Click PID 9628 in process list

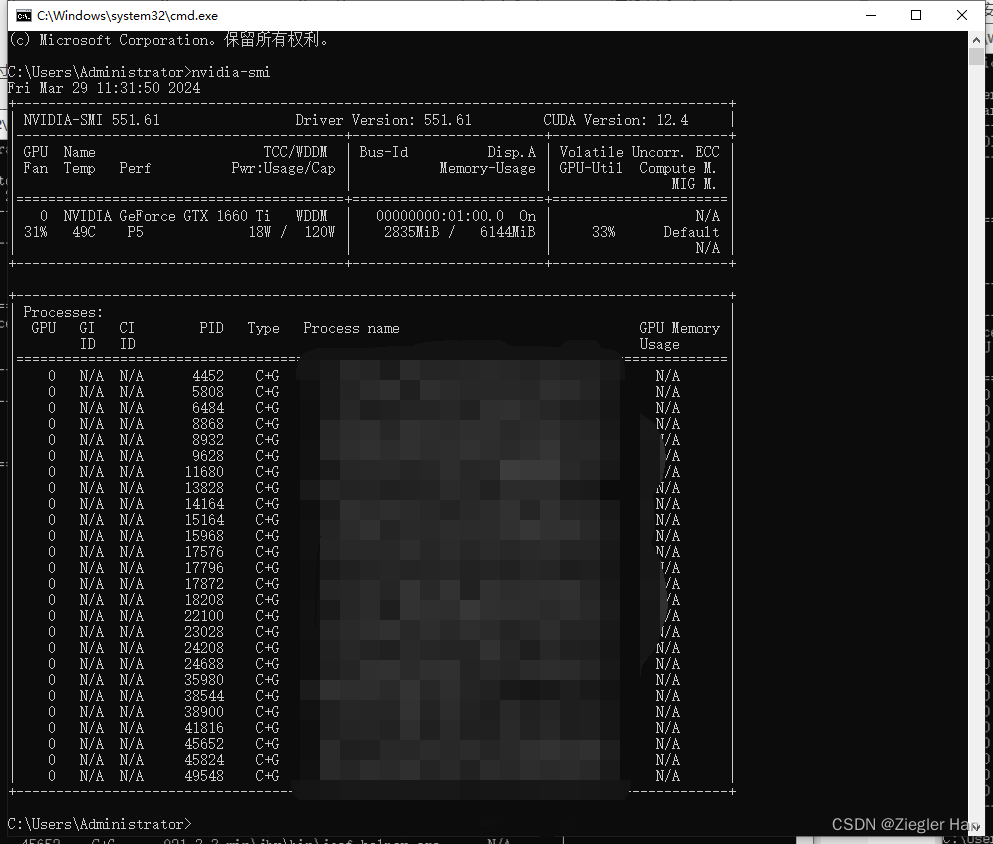pyautogui.click(x=208, y=456)
